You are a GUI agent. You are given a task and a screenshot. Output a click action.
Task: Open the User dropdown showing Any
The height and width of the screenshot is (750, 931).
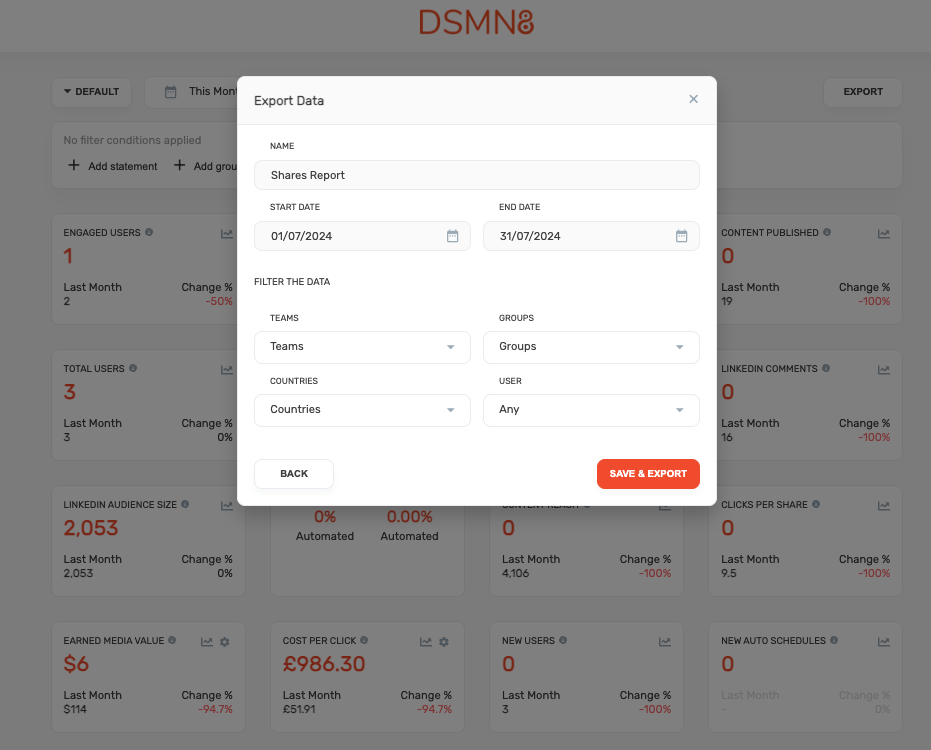click(591, 410)
